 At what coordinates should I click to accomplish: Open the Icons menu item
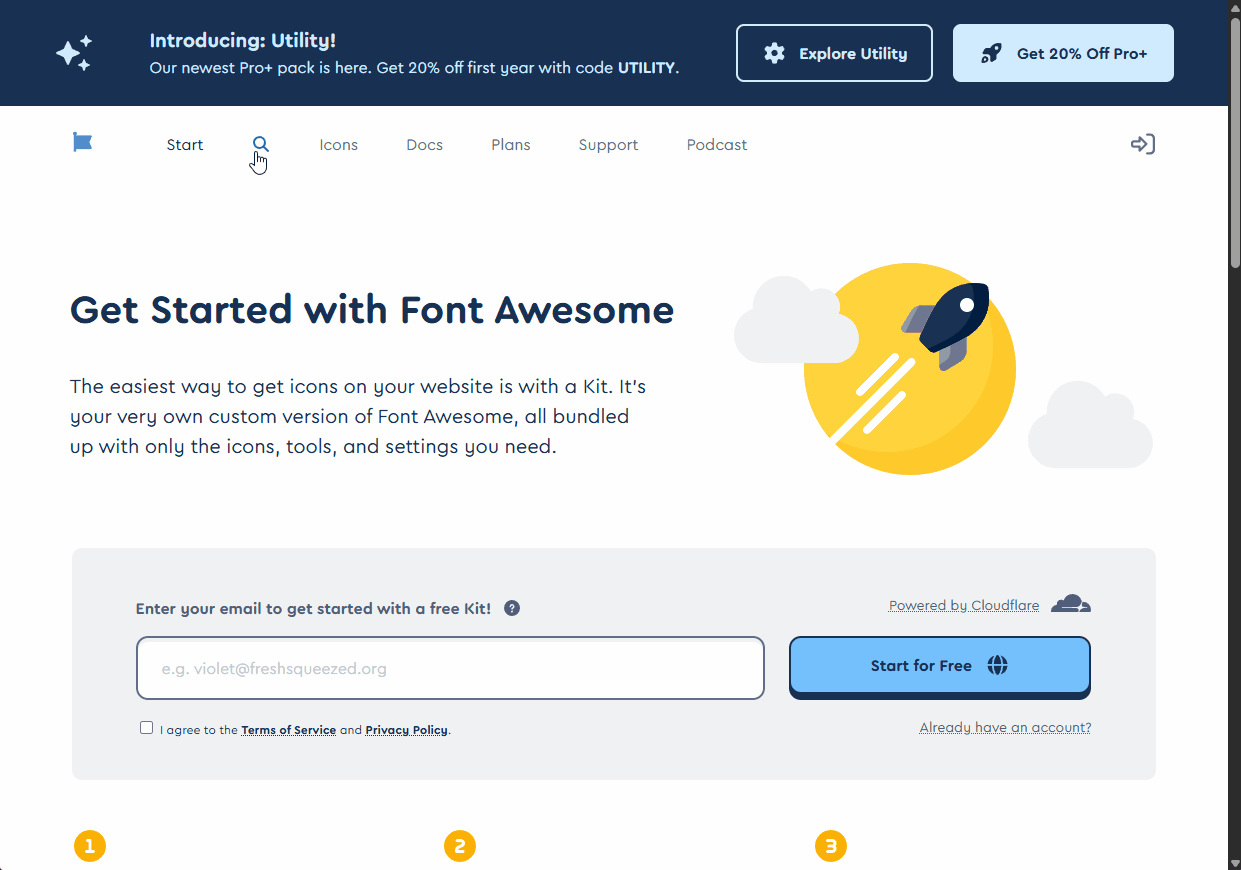(x=338, y=145)
